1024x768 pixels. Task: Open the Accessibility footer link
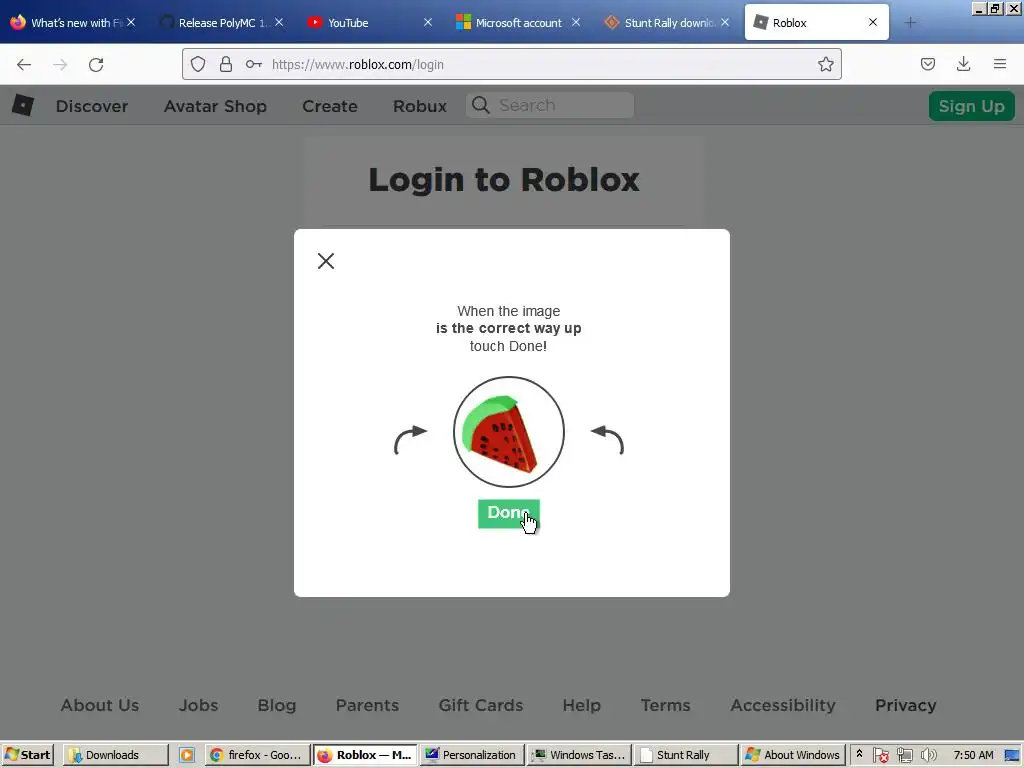(x=783, y=705)
